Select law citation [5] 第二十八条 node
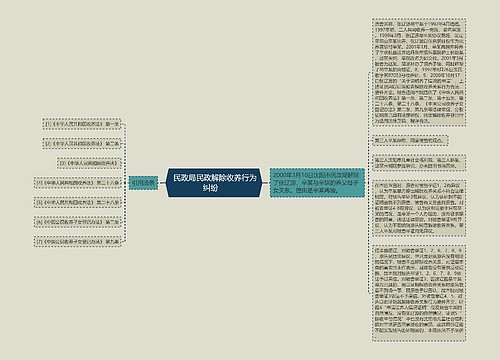This screenshot has width=500, height=360. [x=77, y=202]
